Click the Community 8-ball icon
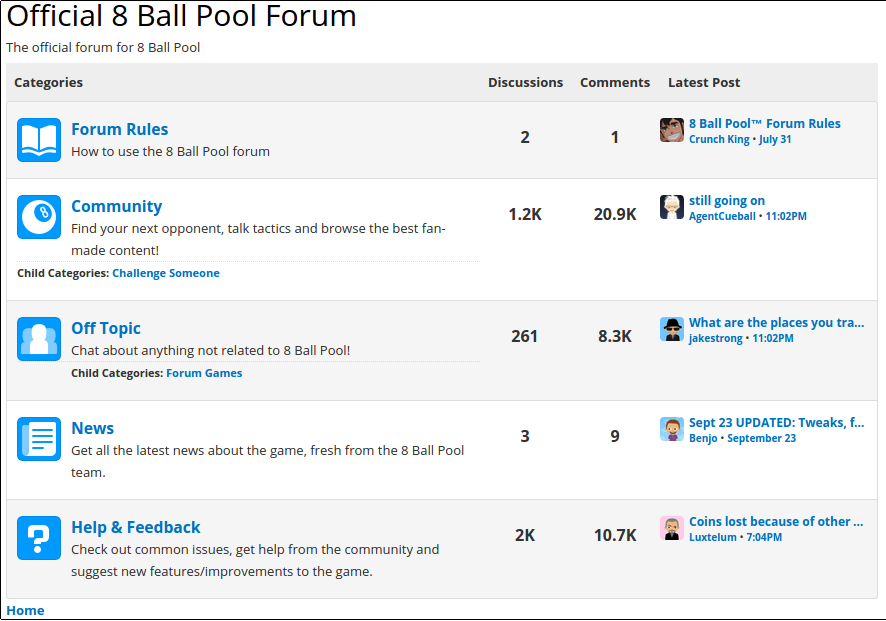 [39, 217]
